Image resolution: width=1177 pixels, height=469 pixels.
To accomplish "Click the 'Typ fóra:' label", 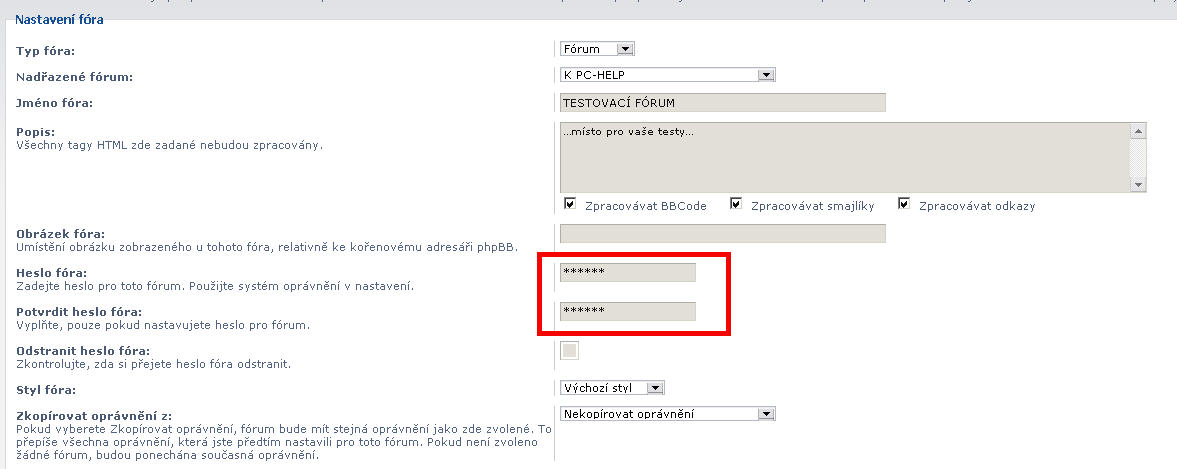I will tap(46, 51).
